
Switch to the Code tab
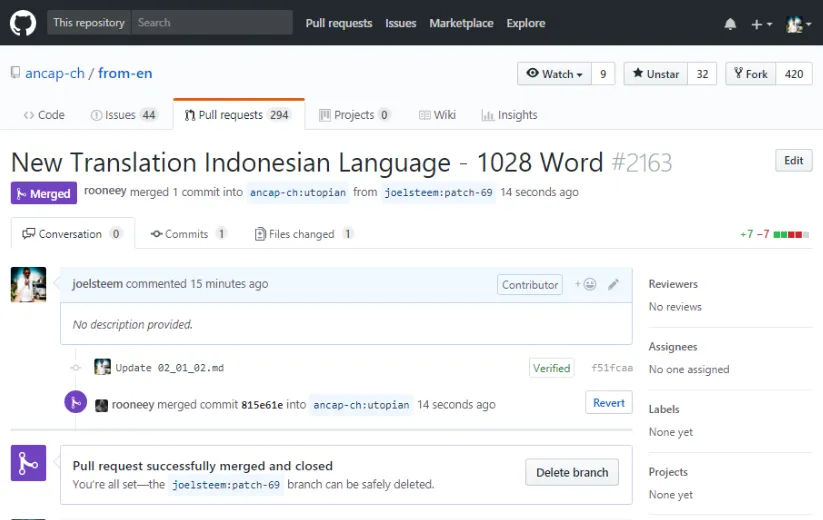pos(44,115)
